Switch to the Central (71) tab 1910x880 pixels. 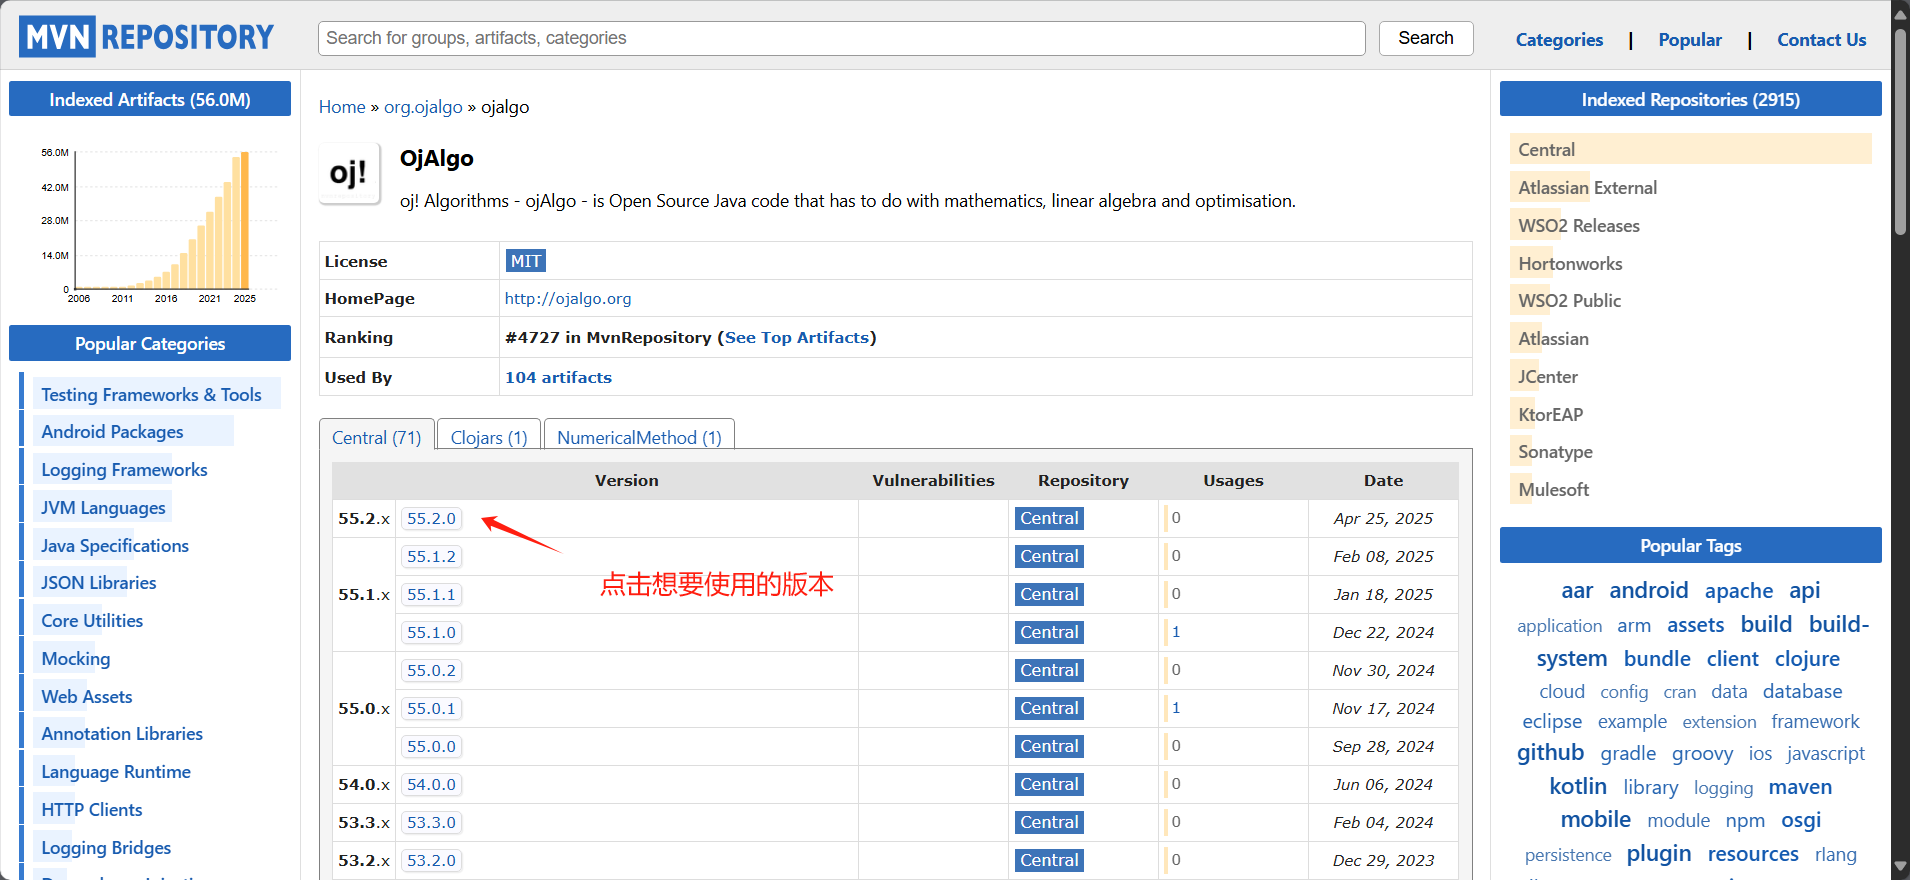[x=377, y=437]
